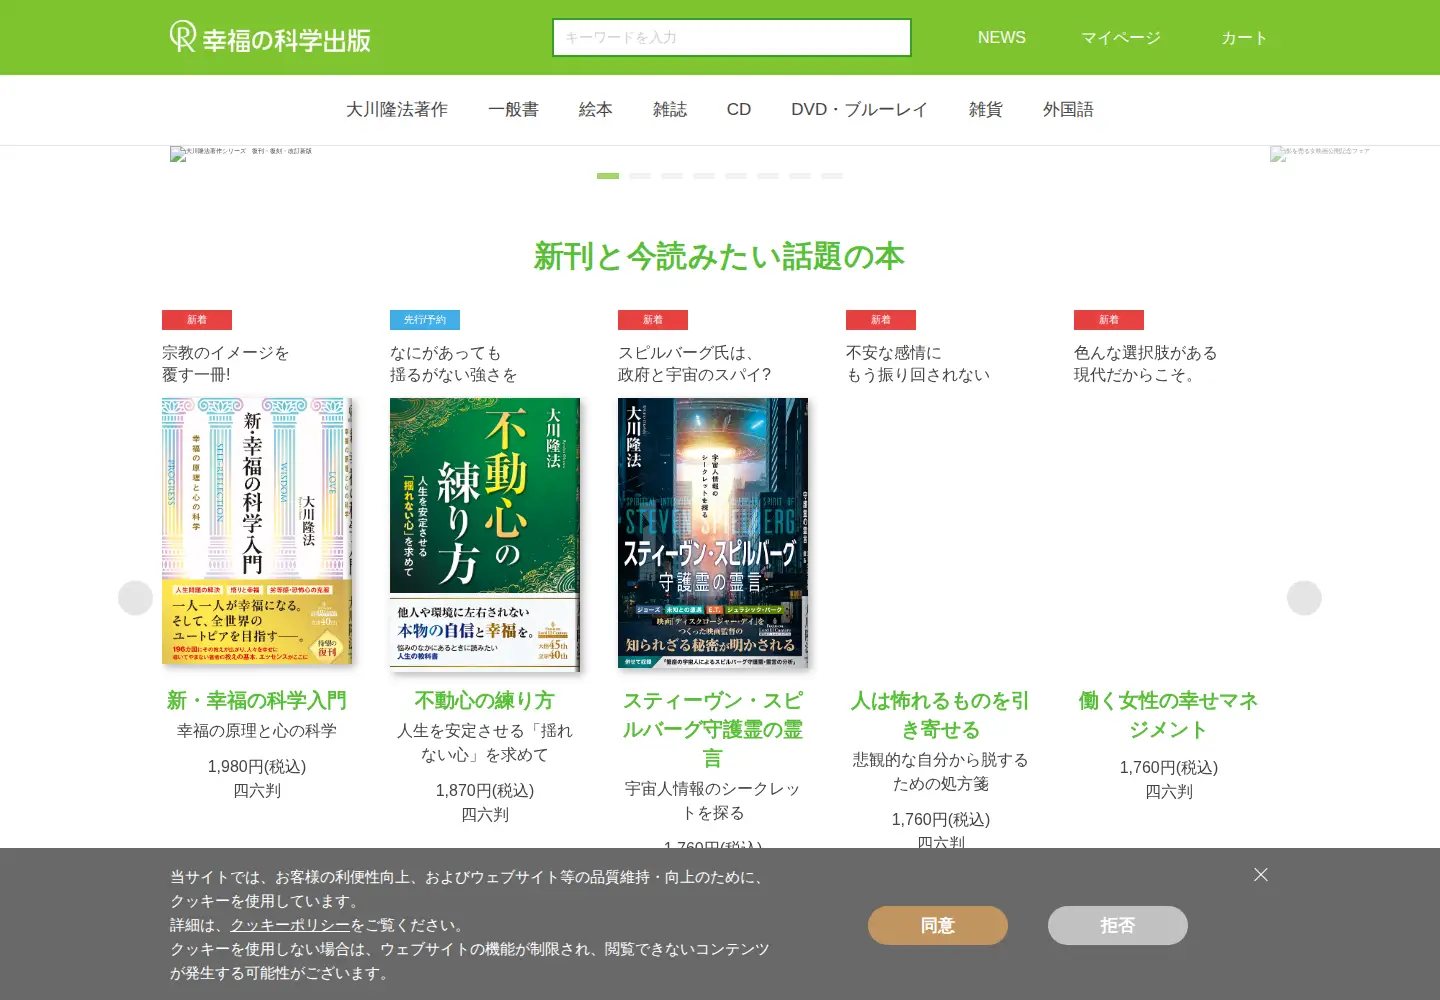Click the 1,980円(税込) price
1440x1000 pixels.
[257, 767]
